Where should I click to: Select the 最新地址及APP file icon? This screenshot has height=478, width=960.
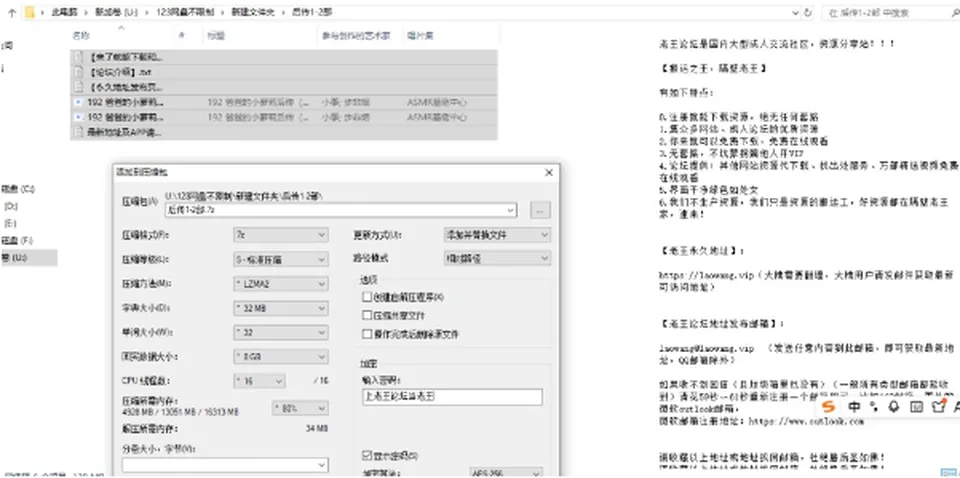[x=78, y=132]
